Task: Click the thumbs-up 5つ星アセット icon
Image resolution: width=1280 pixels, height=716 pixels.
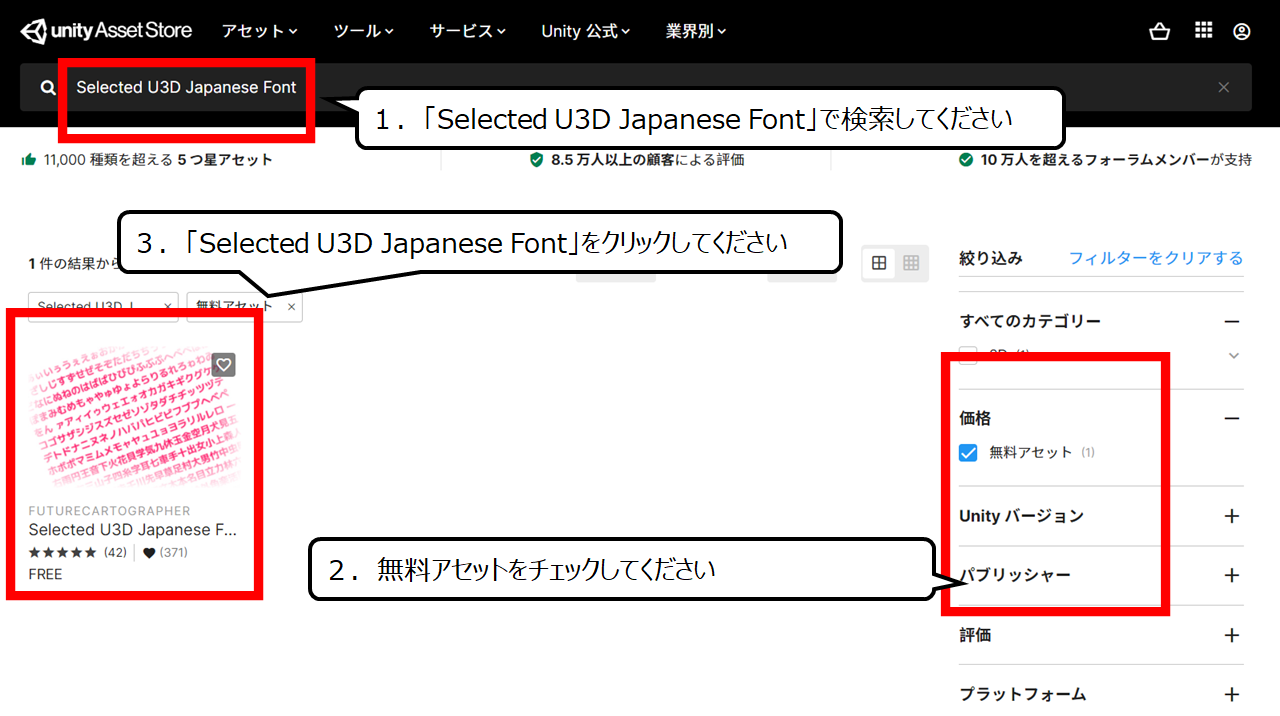Action: click(x=29, y=160)
